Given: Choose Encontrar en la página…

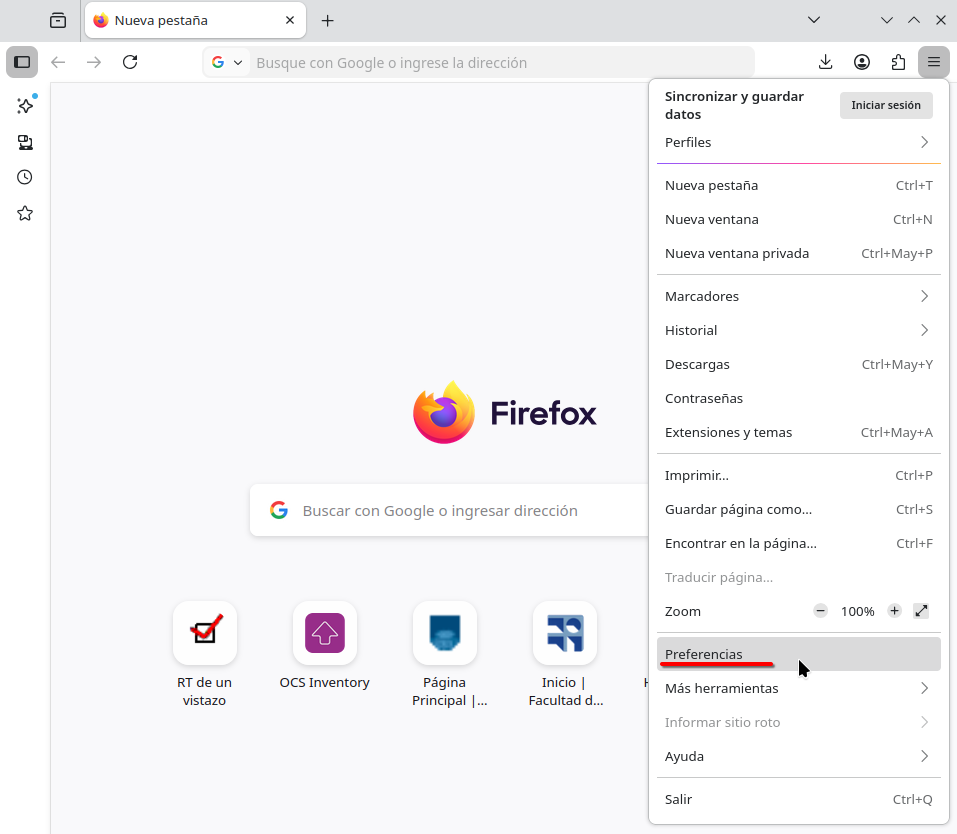Looking at the screenshot, I should (798, 544).
